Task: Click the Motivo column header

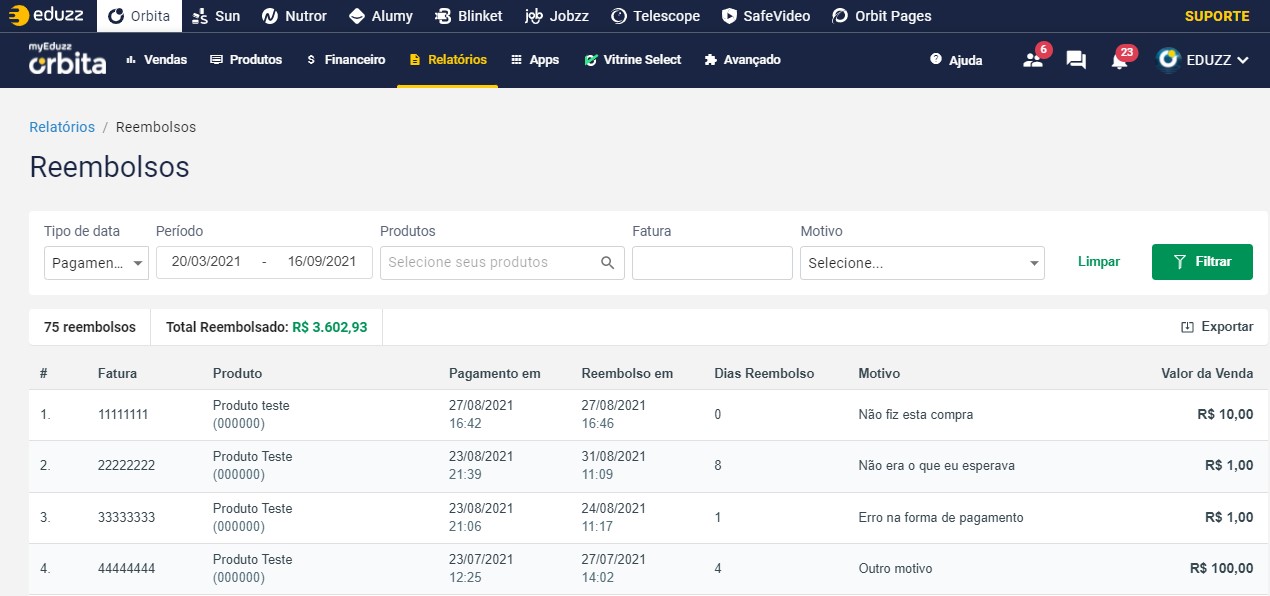Action: [879, 373]
